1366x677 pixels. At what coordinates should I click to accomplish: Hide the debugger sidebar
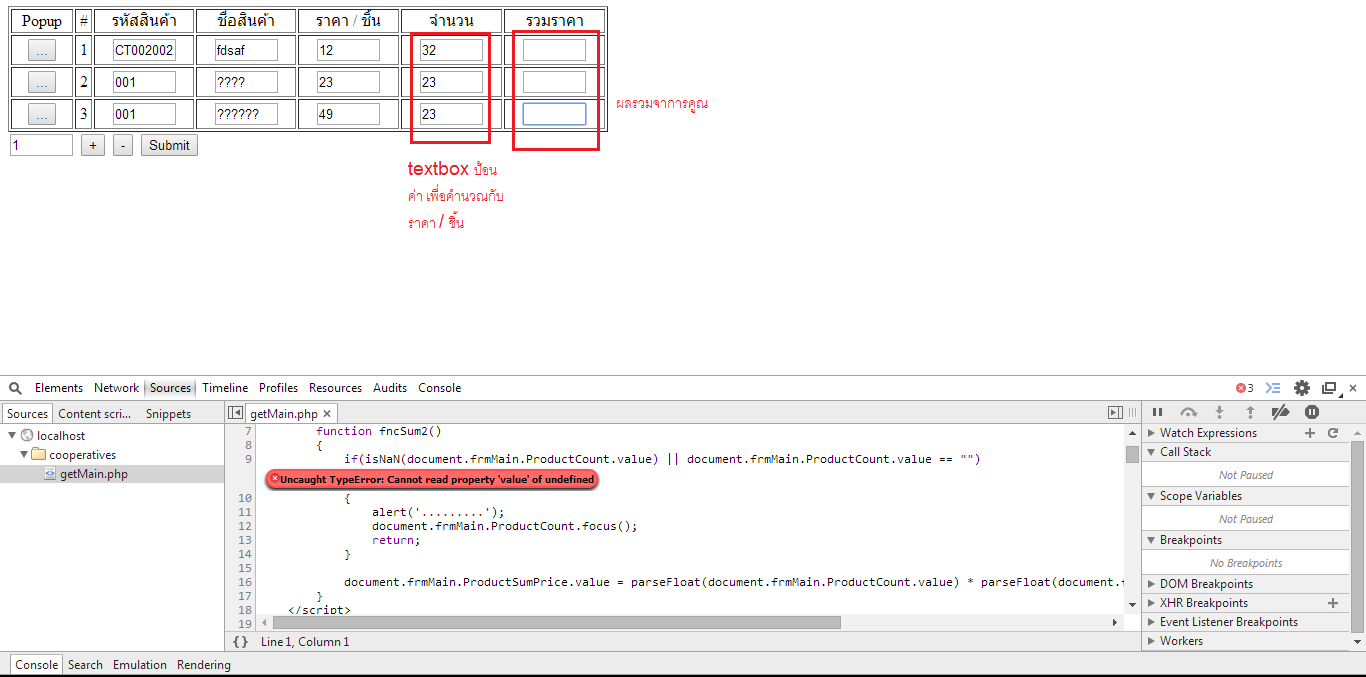coord(1115,413)
